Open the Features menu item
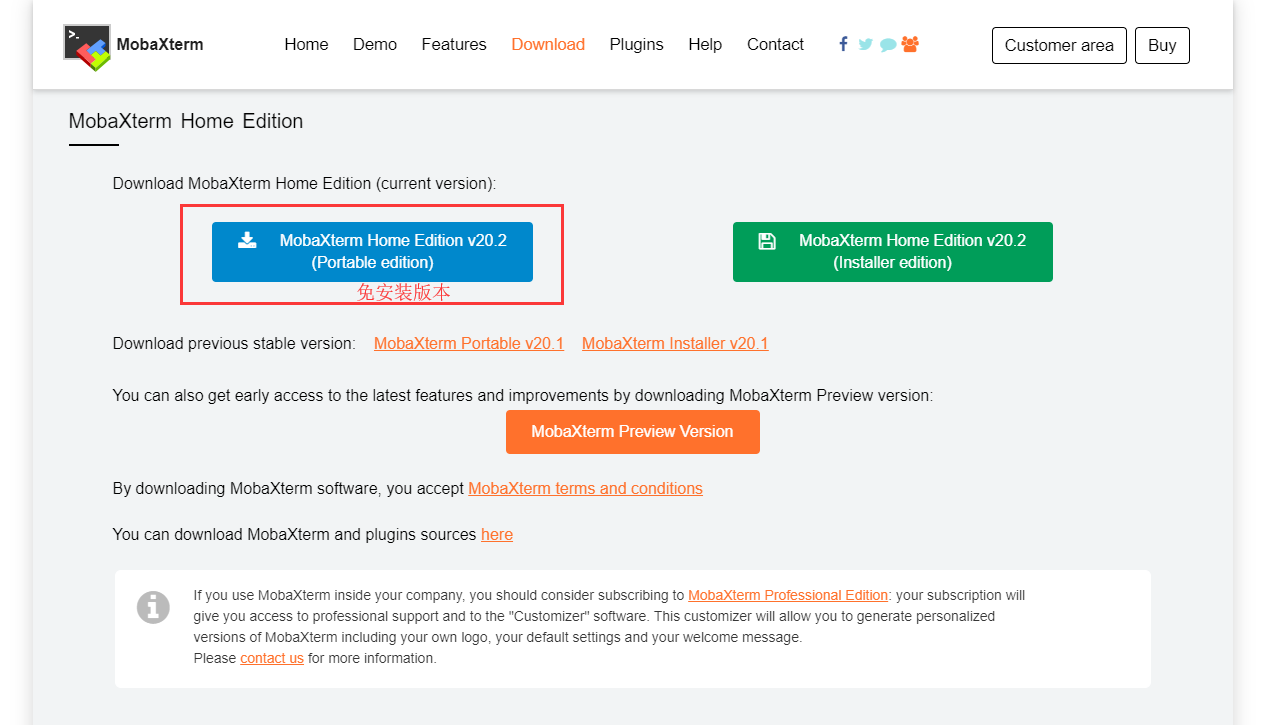Screen dimensions: 1262x725 [x=454, y=44]
